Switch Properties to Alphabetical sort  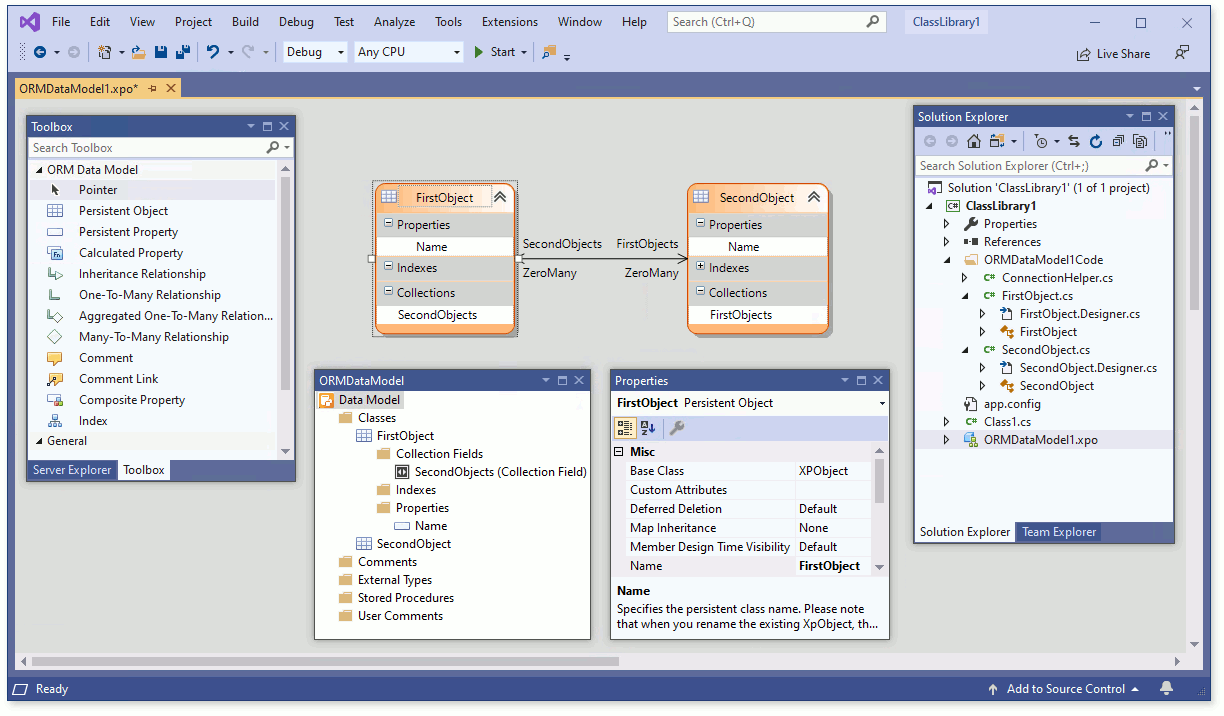[x=647, y=428]
